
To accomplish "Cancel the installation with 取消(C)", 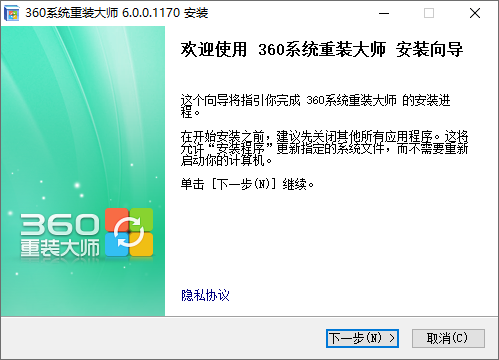I will (448, 338).
